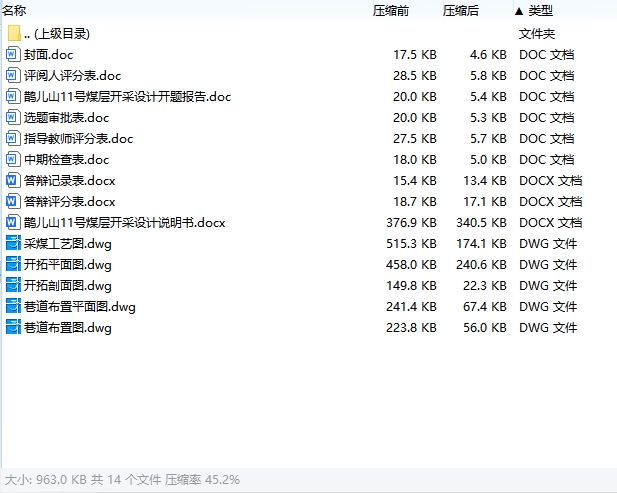Click the DWG 文件 type of 采煤工艺图.dwg
Image resolution: width=617 pixels, height=493 pixels.
[x=548, y=244]
